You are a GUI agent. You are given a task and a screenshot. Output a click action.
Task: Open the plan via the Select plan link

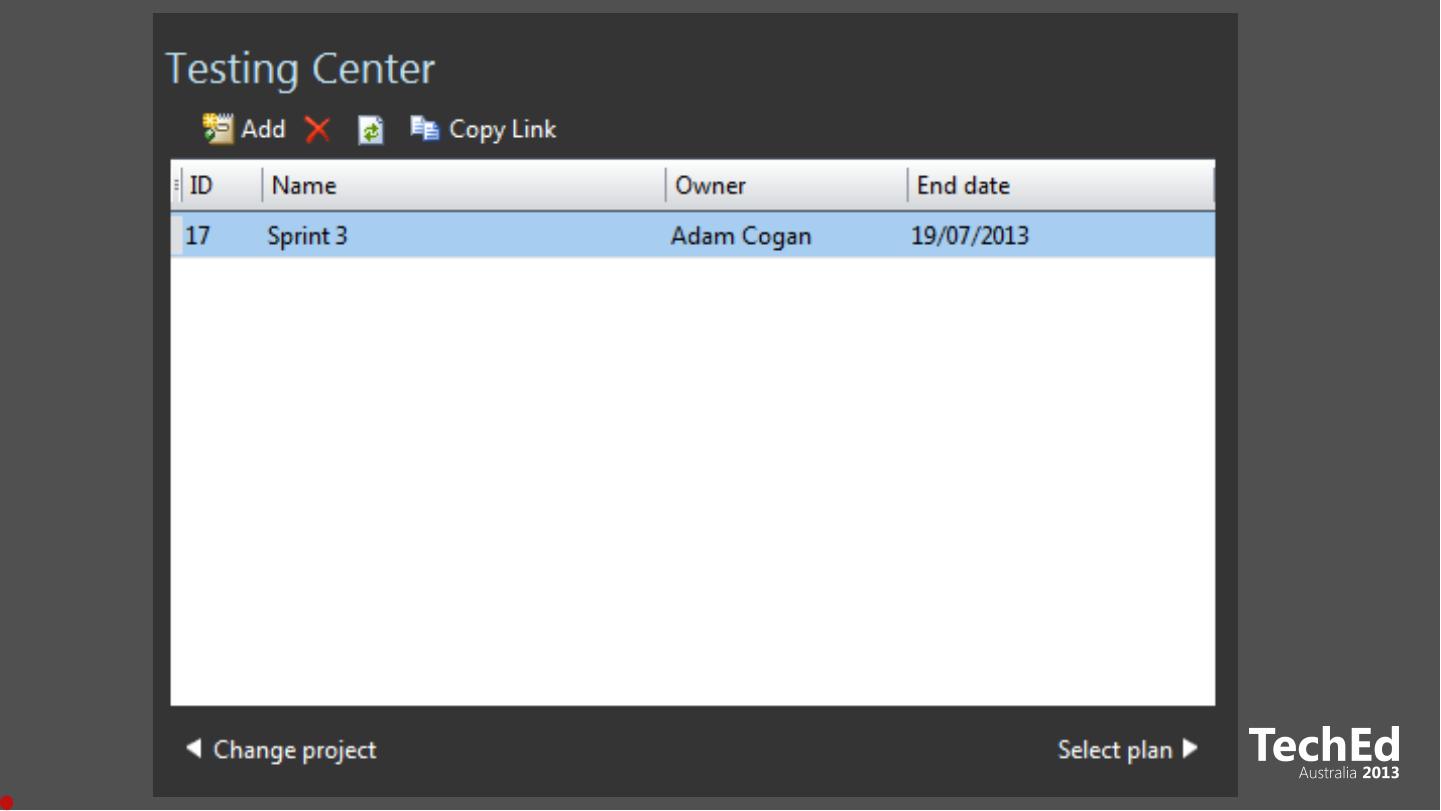(1114, 750)
